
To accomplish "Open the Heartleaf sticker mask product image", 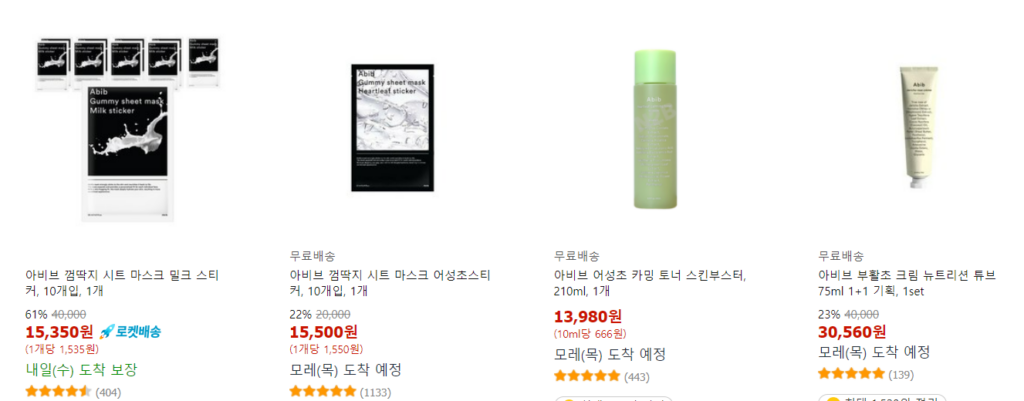I will 392,128.
